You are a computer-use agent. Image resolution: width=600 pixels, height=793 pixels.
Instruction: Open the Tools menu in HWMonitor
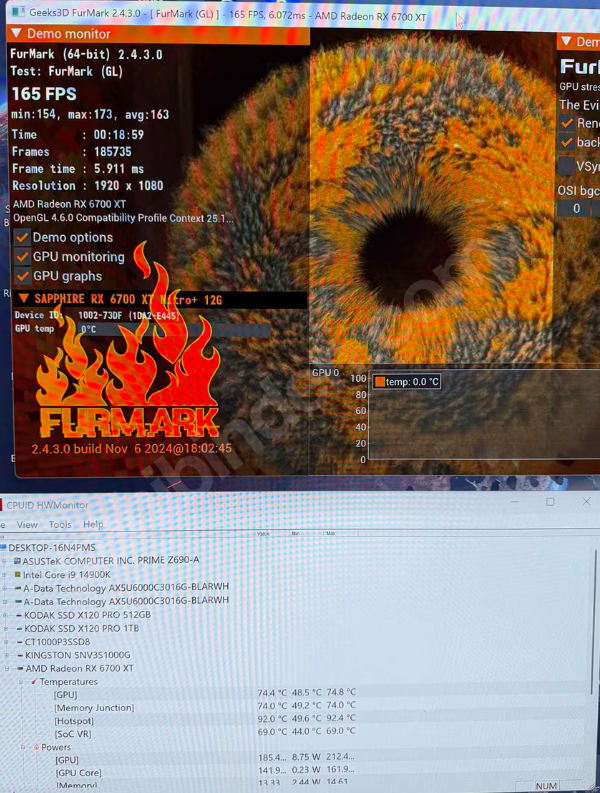coord(60,524)
